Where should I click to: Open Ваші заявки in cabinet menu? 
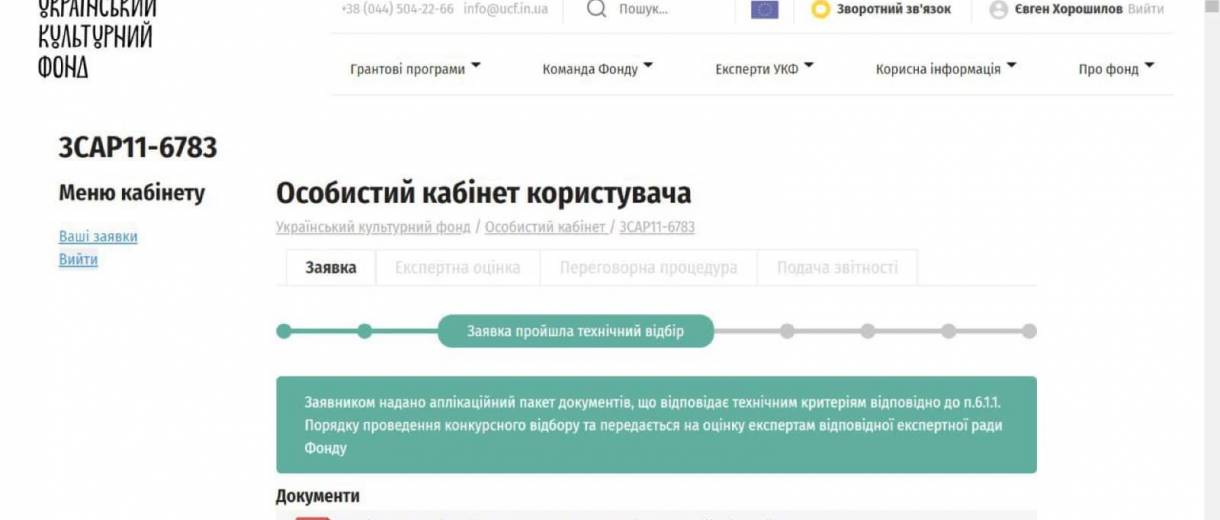pyautogui.click(x=98, y=237)
